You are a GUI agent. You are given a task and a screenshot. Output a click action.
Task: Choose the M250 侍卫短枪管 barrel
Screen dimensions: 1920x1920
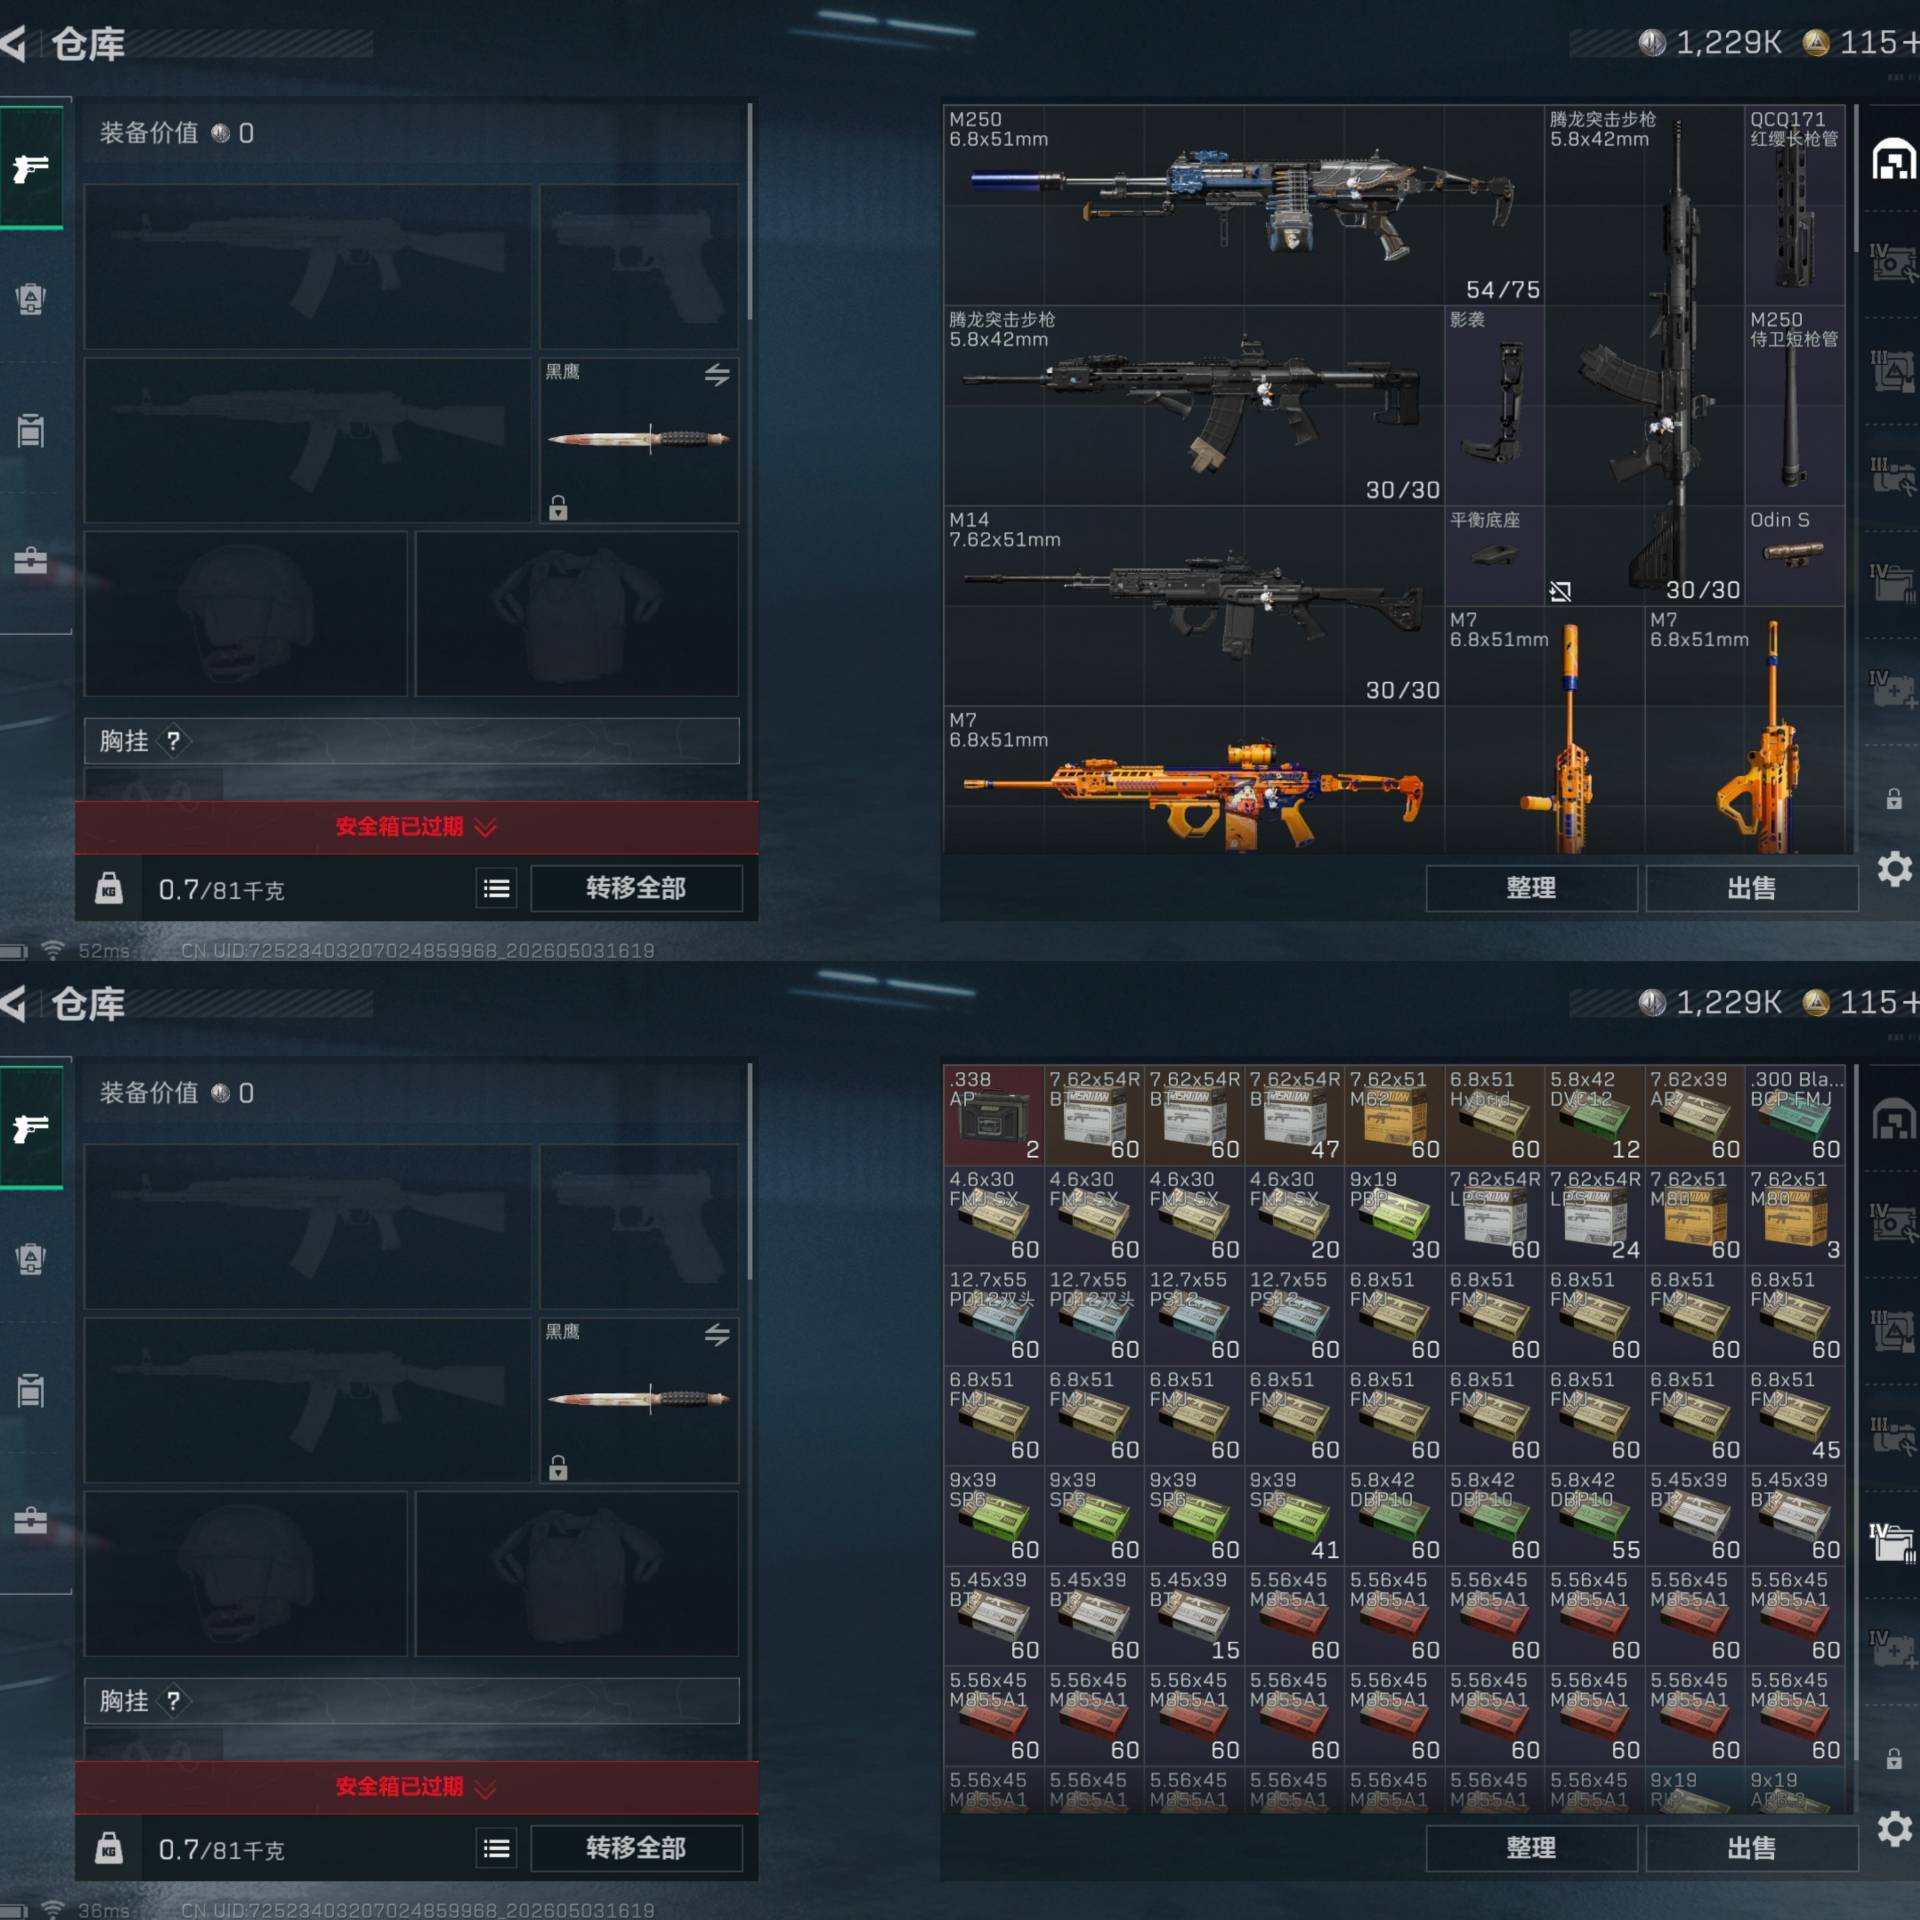pyautogui.click(x=1794, y=405)
